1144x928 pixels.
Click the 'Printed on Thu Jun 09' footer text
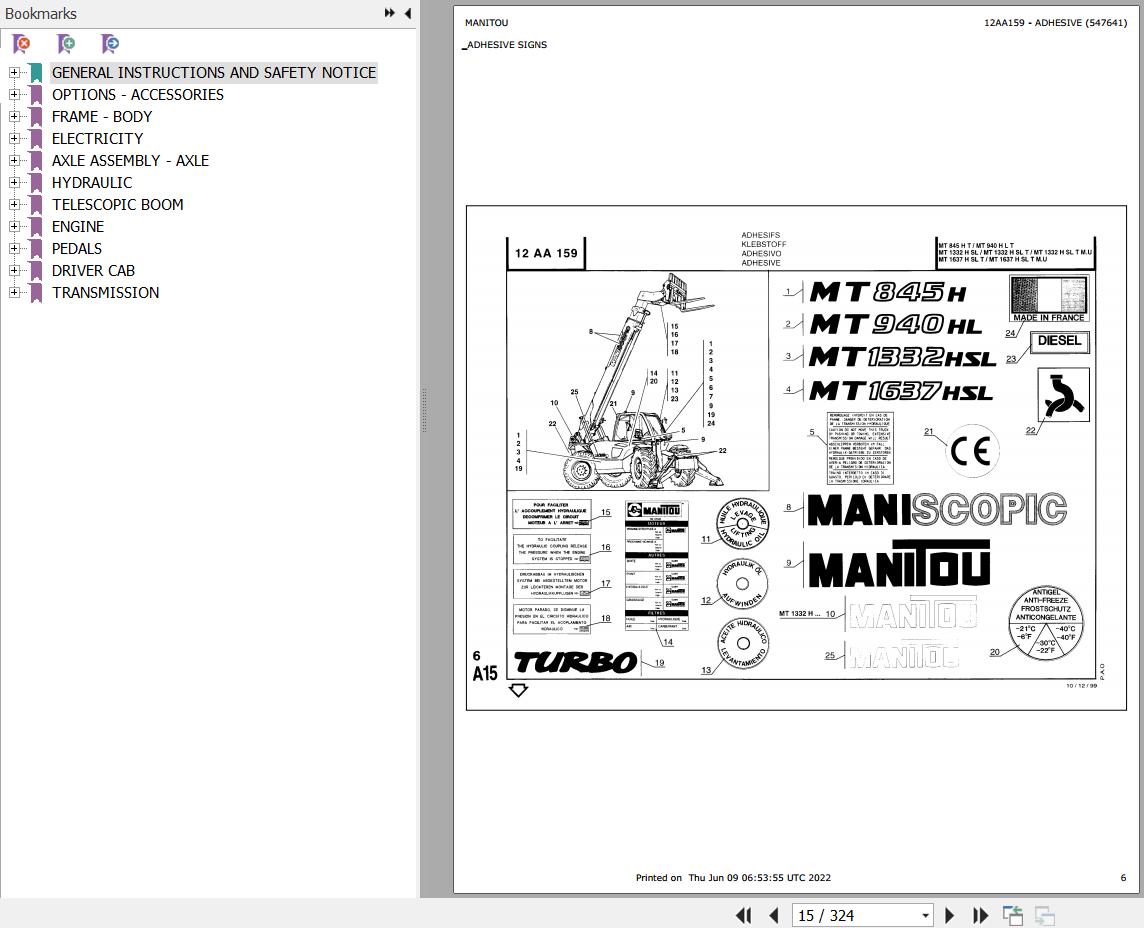coord(733,878)
